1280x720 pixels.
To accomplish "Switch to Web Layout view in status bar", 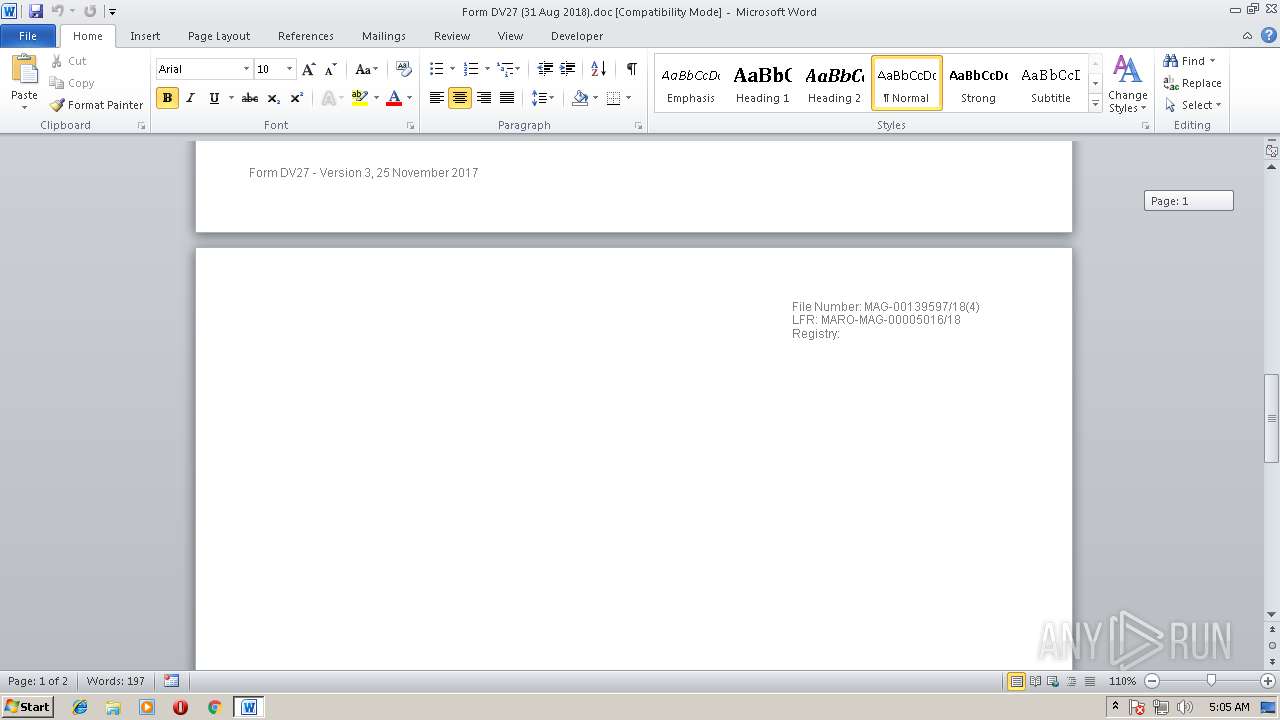I will [1052, 681].
